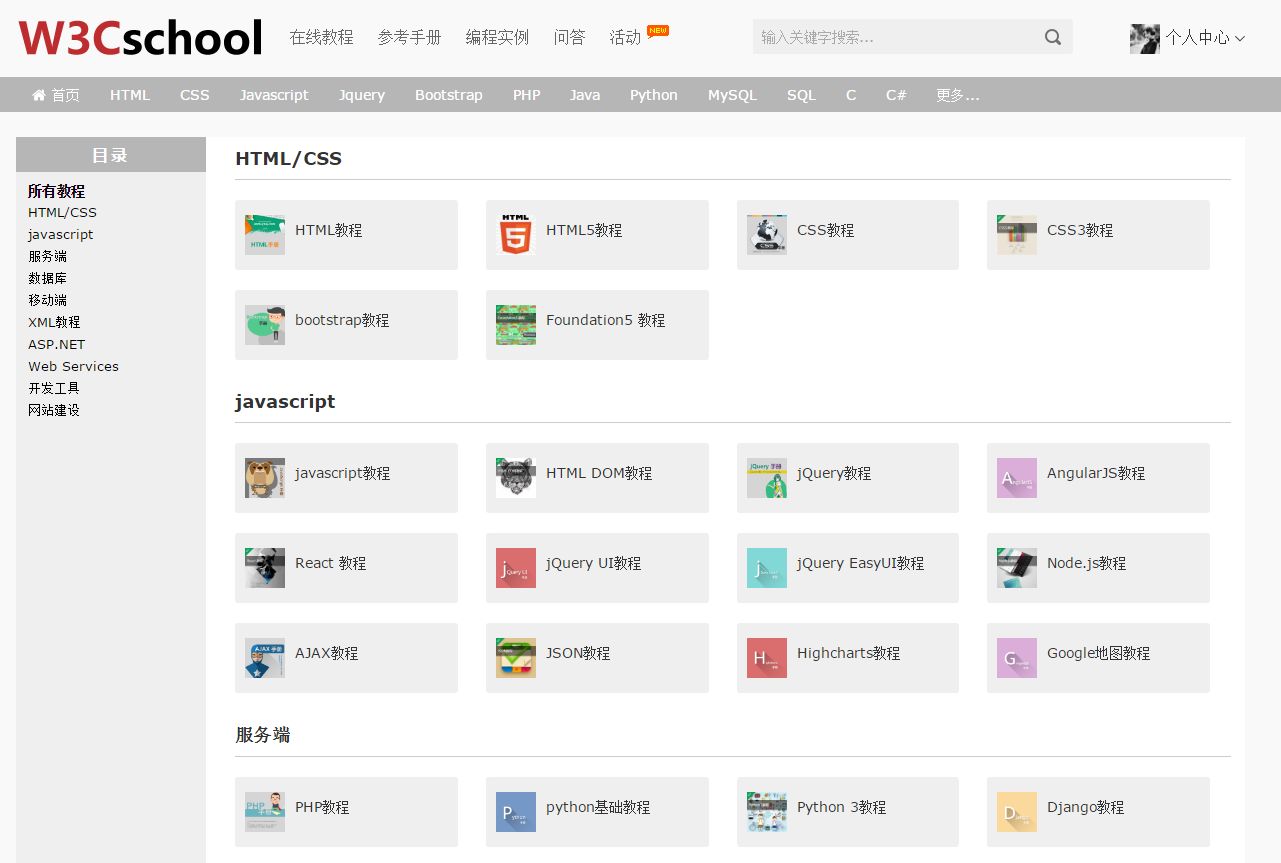This screenshot has height=863, width=1281.
Task: Click the JSON教程 thumbnail icon
Action: 516,658
